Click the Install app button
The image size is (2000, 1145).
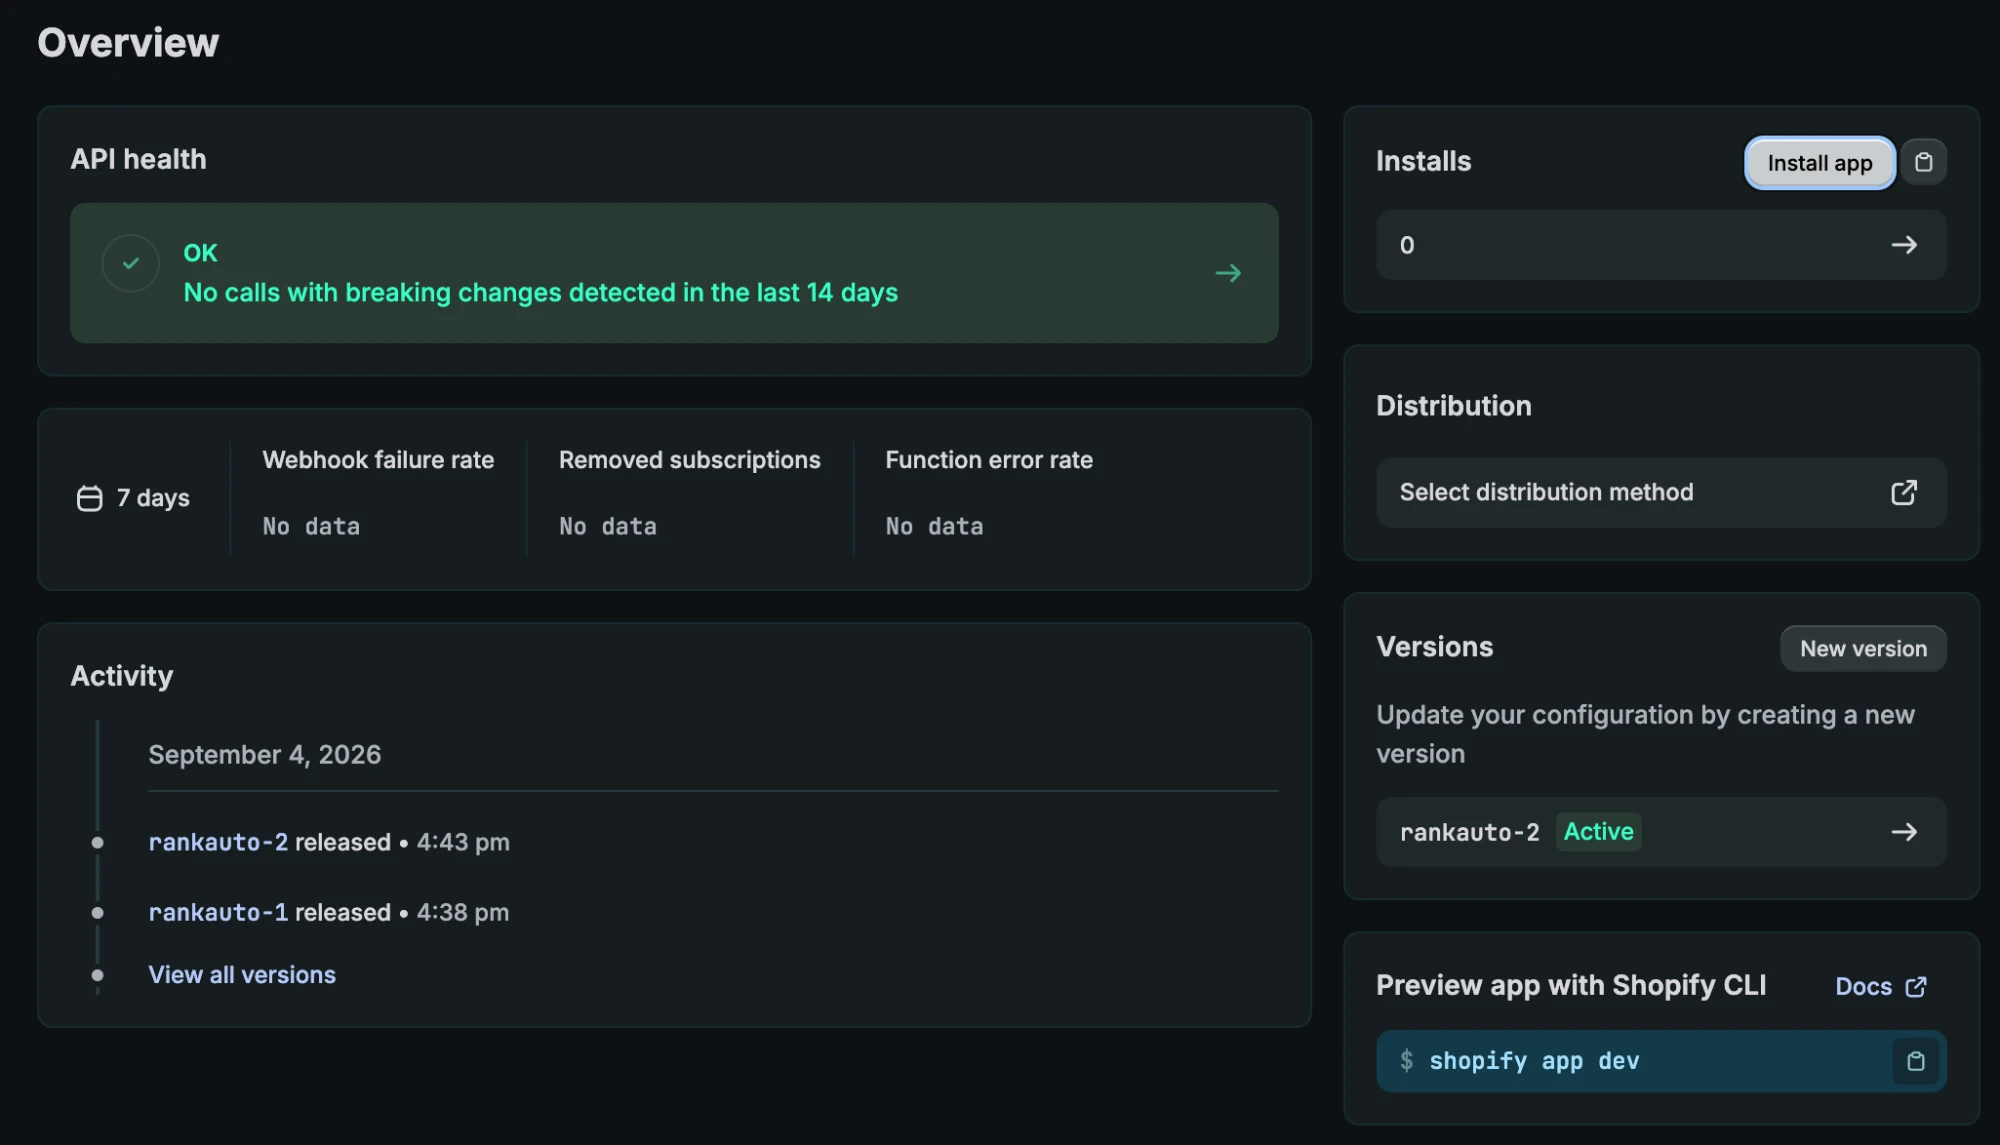click(x=1819, y=163)
